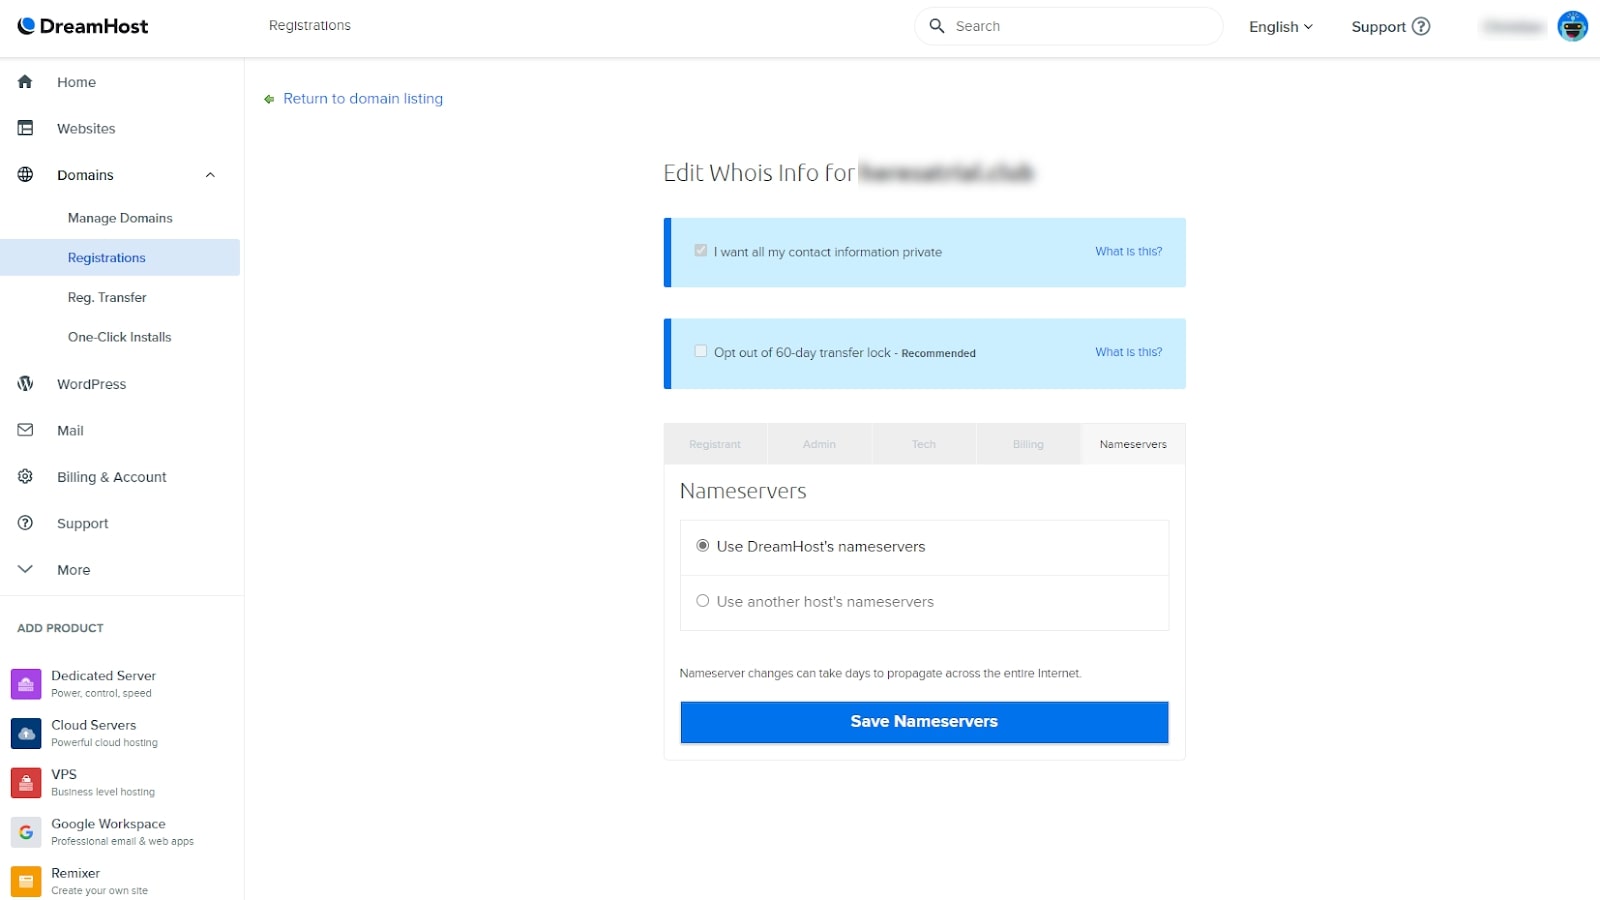The image size is (1600, 900).
Task: Click the Dedicated Server purple icon
Action: 26,684
